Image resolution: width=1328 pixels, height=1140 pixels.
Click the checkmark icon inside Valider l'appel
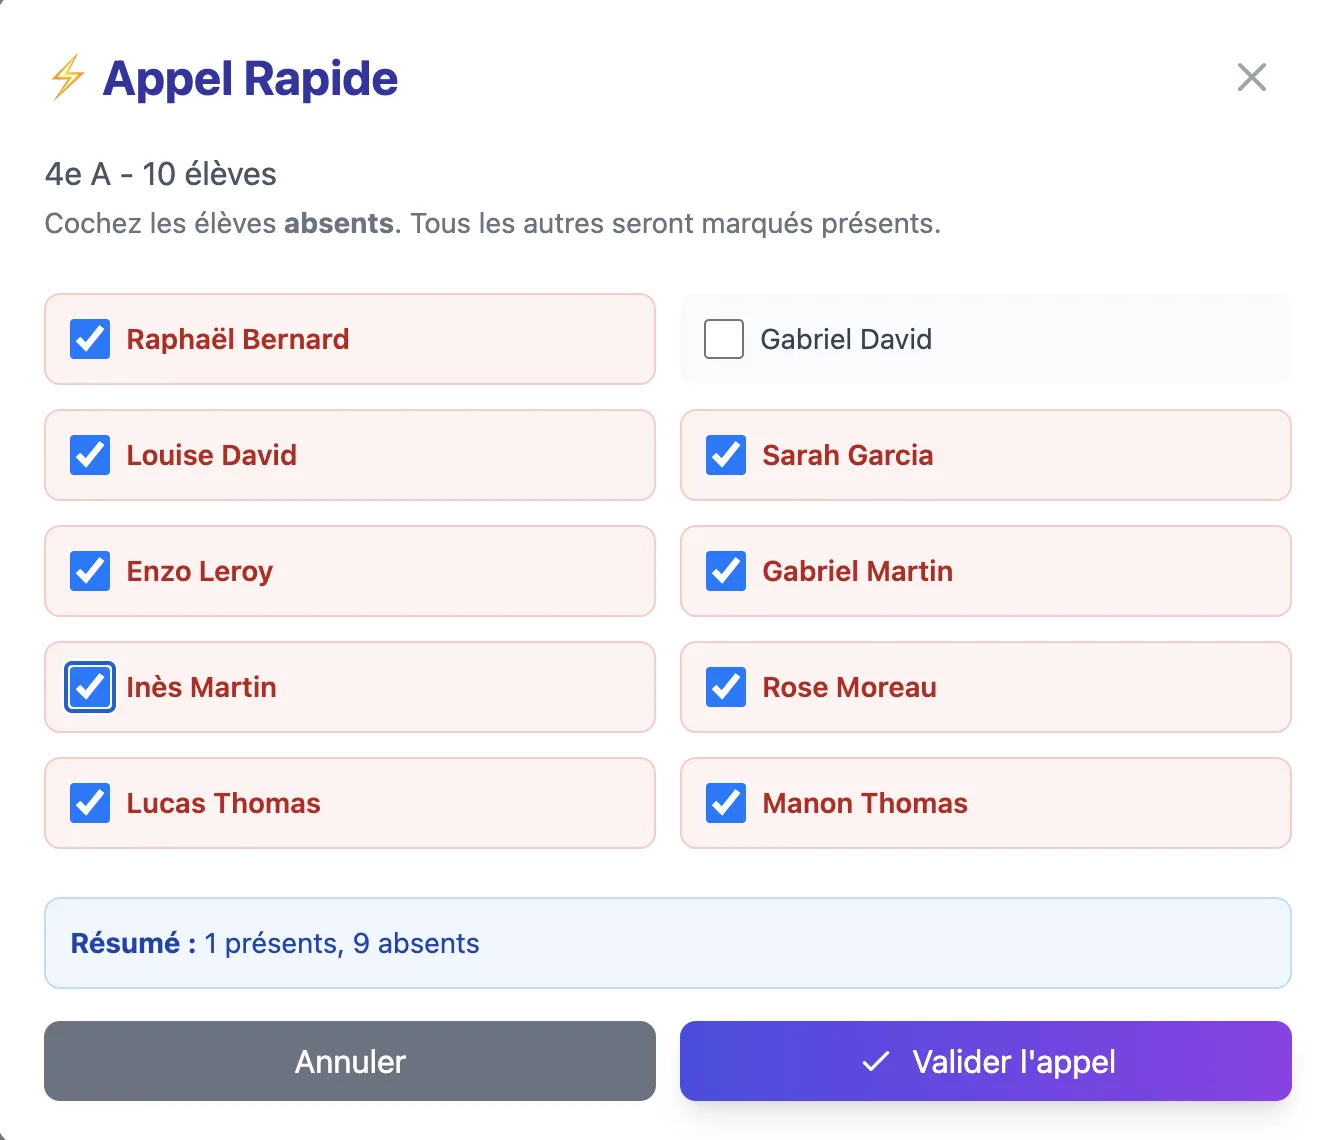point(875,1061)
